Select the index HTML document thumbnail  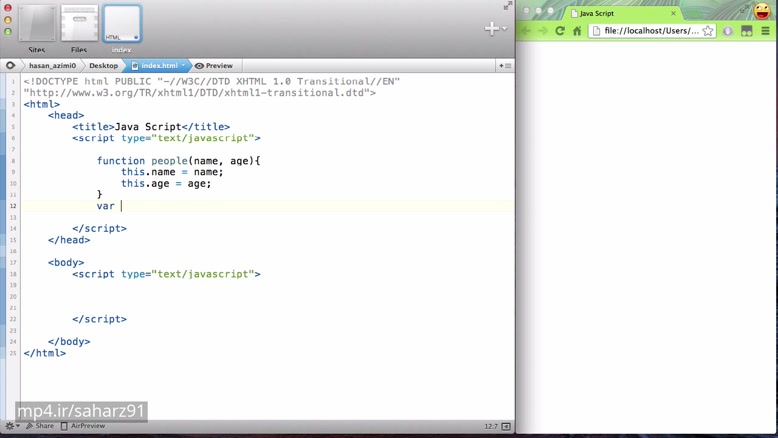point(122,25)
